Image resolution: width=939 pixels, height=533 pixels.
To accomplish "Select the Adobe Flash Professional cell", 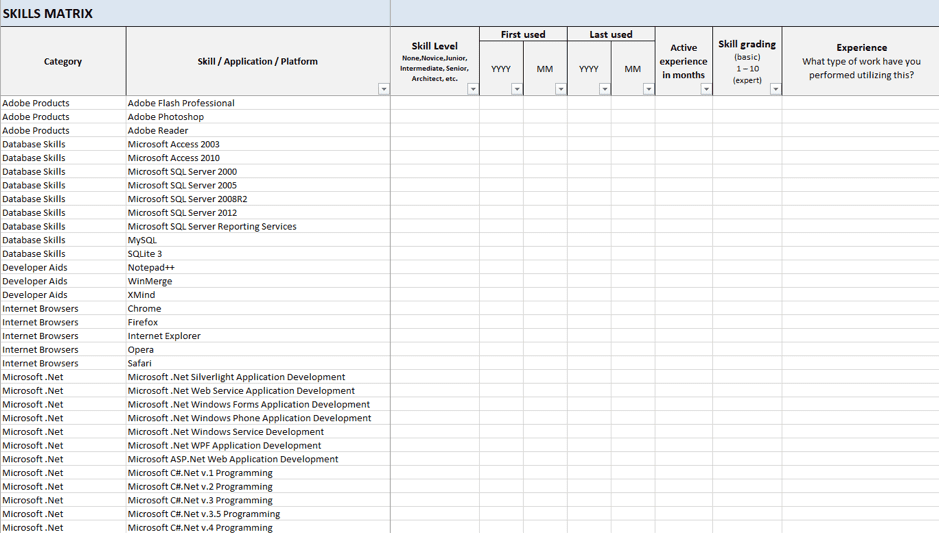I will (258, 103).
